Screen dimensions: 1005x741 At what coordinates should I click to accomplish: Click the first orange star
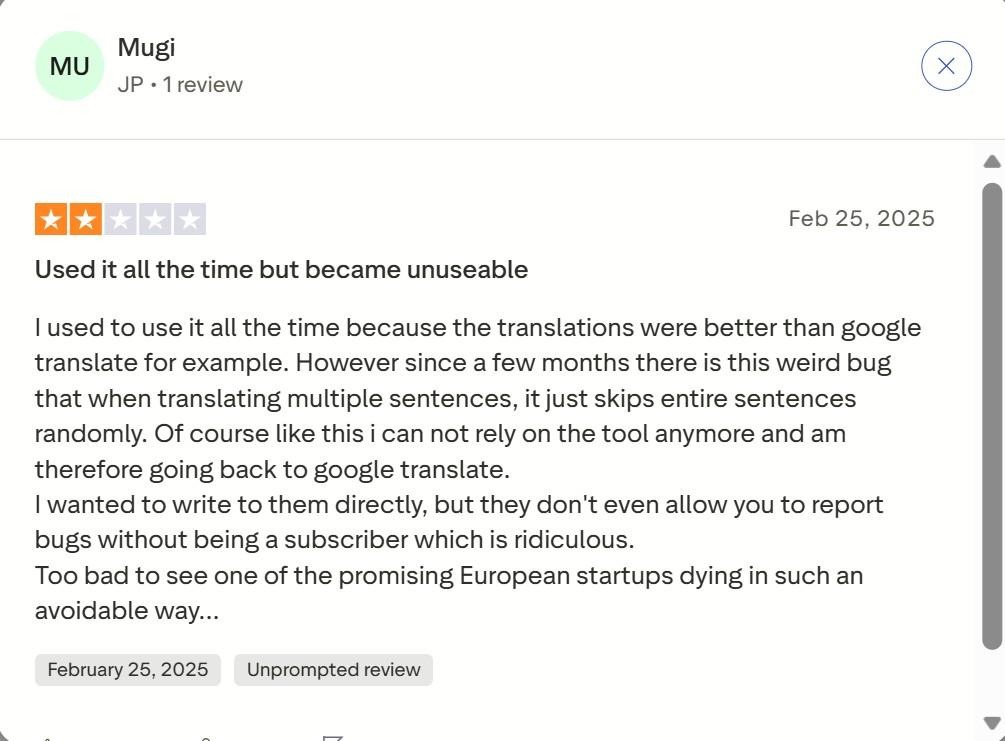tap(51, 217)
